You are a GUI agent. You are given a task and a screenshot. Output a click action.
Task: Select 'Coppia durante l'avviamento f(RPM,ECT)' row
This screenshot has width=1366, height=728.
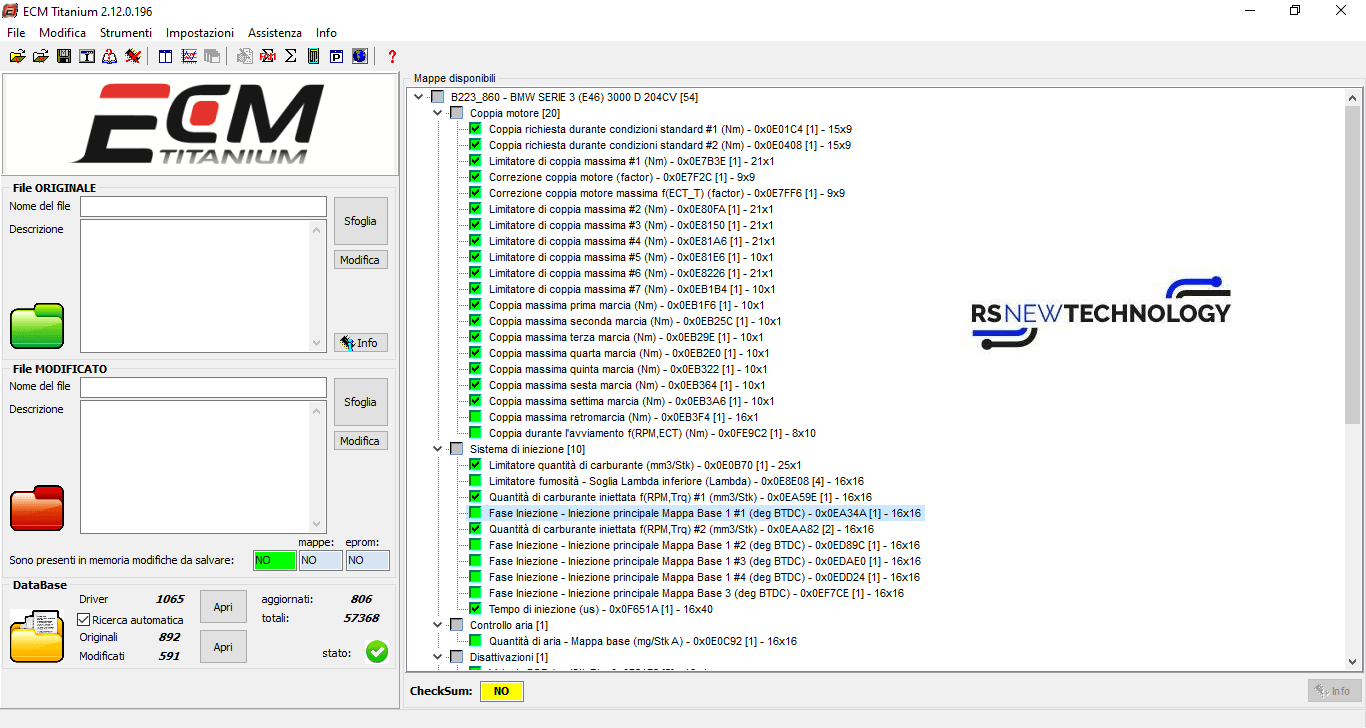click(652, 433)
